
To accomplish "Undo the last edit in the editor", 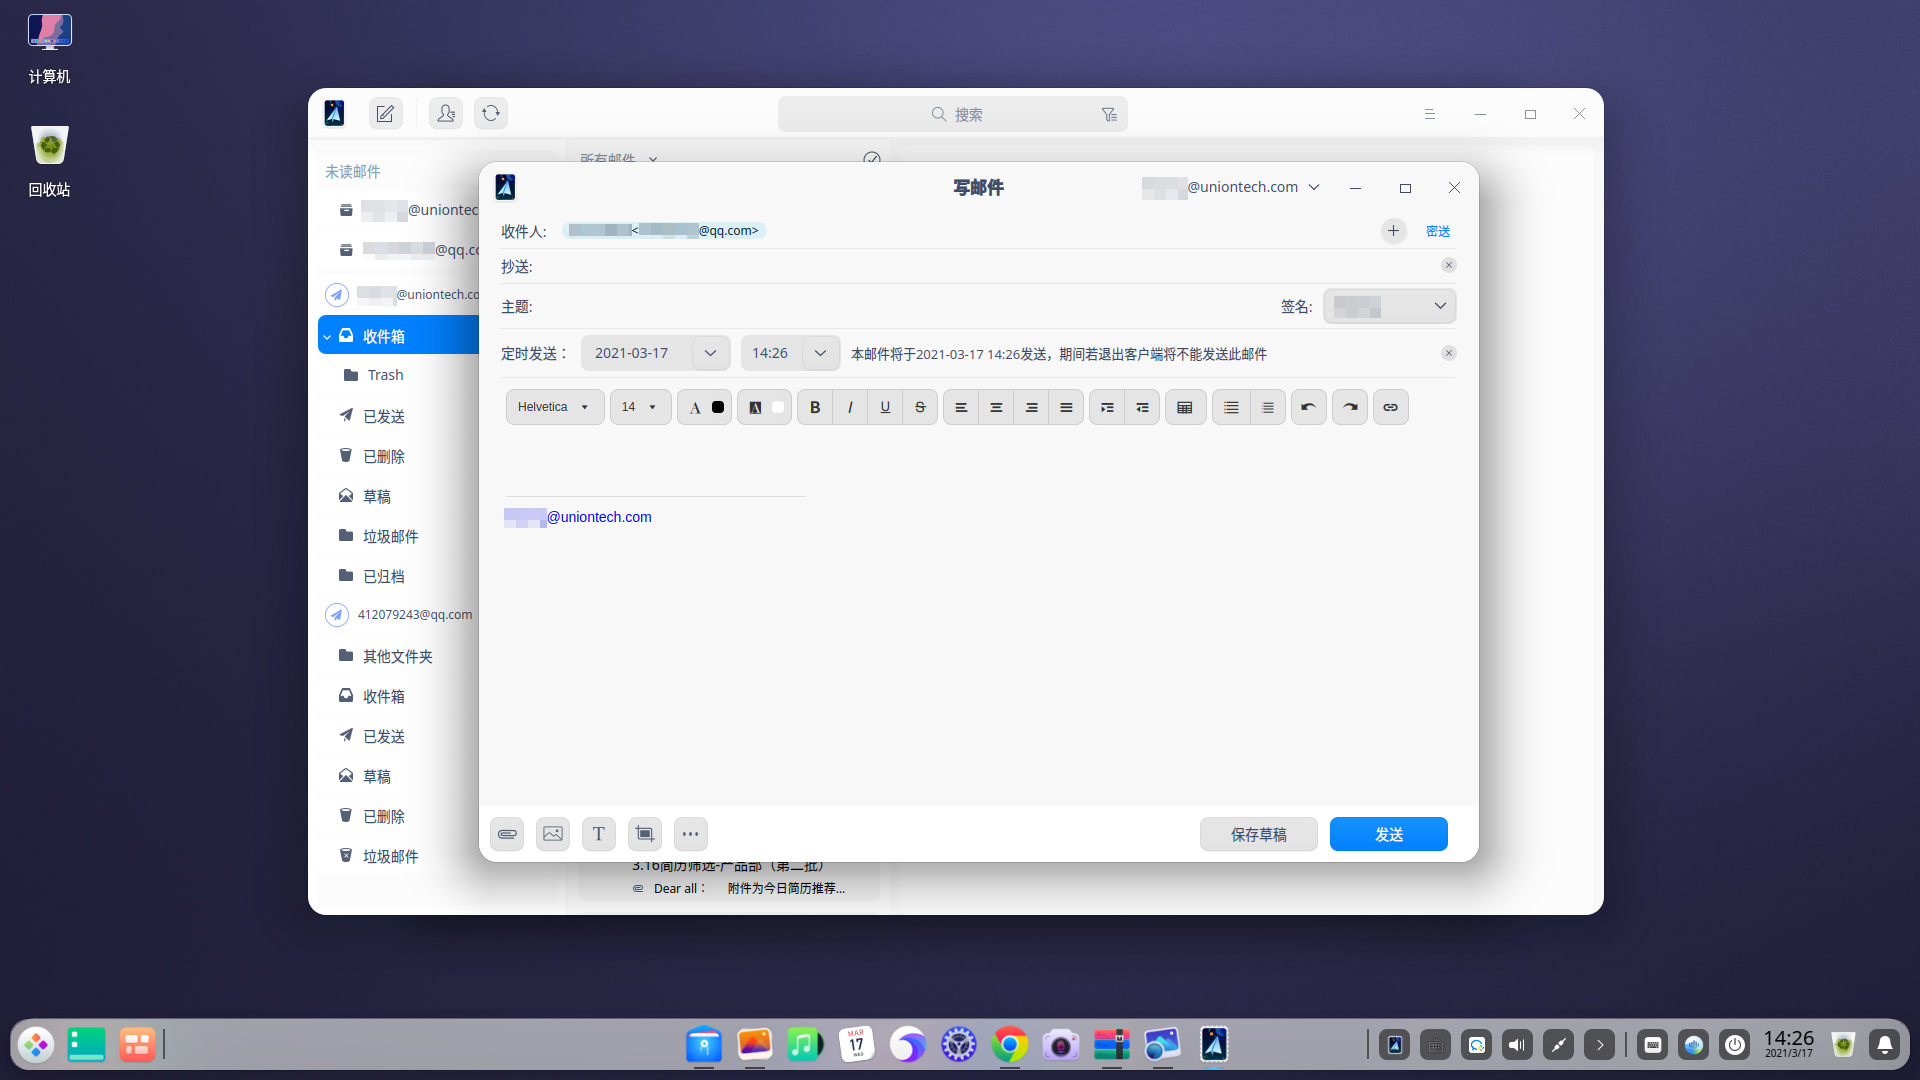I will coord(1308,407).
